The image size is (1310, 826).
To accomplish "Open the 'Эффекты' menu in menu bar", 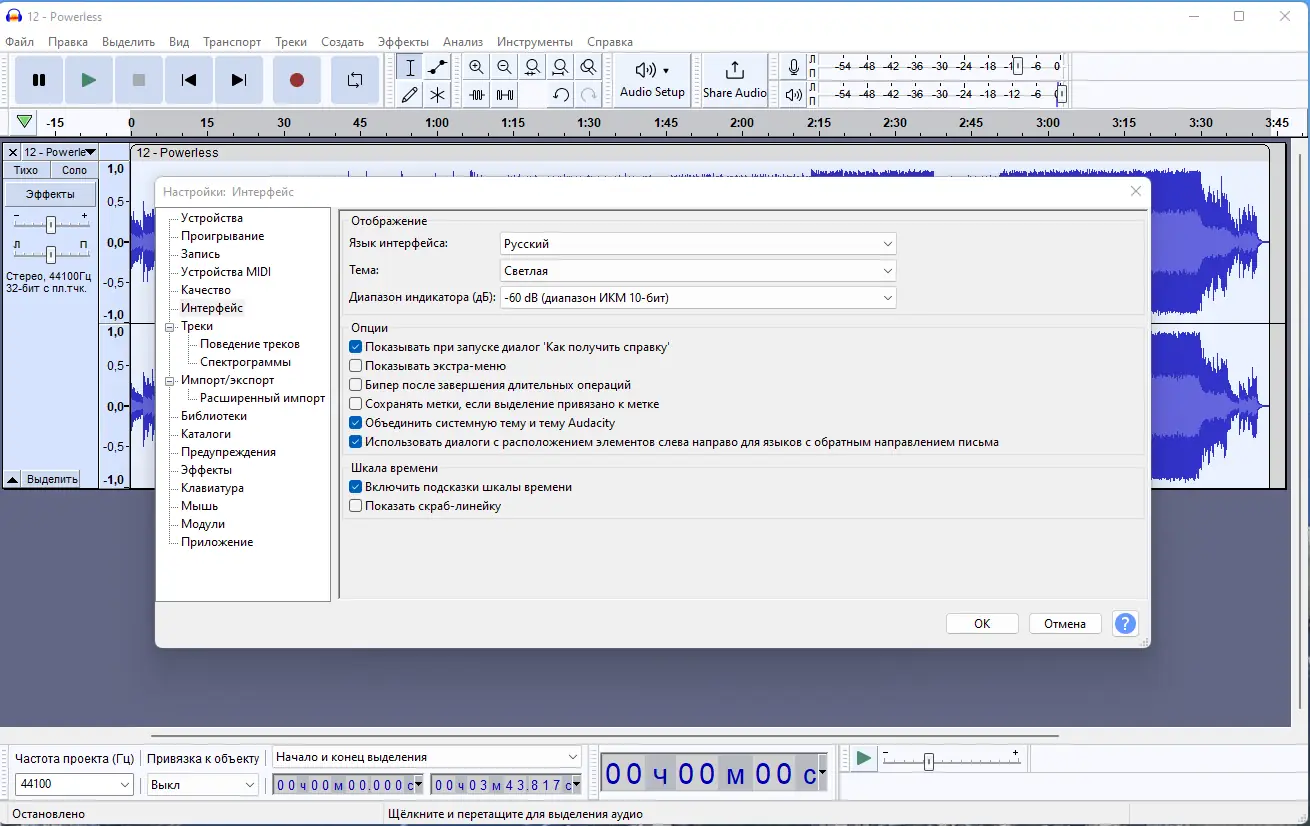I will pyautogui.click(x=403, y=42).
